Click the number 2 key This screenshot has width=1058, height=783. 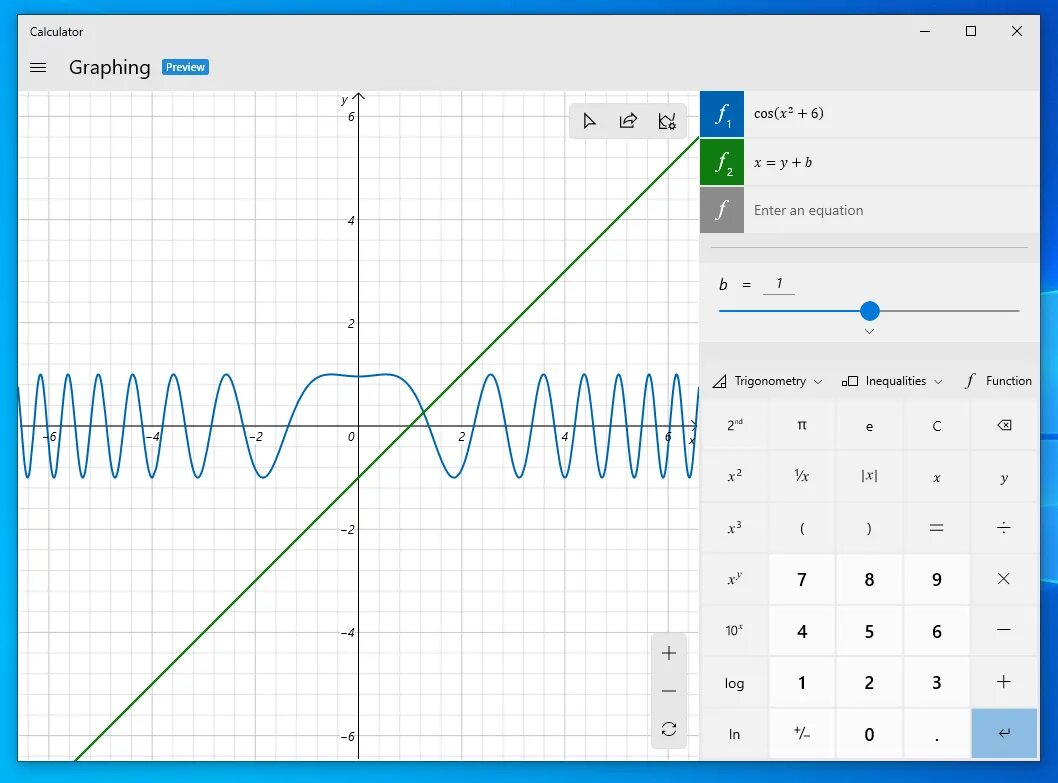tap(869, 682)
